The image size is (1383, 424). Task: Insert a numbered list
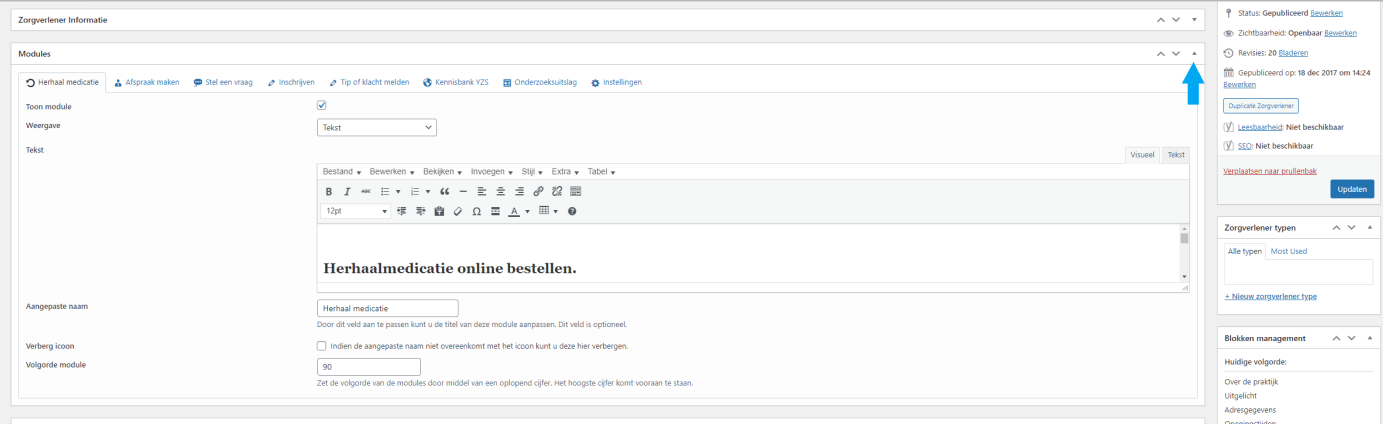415,191
